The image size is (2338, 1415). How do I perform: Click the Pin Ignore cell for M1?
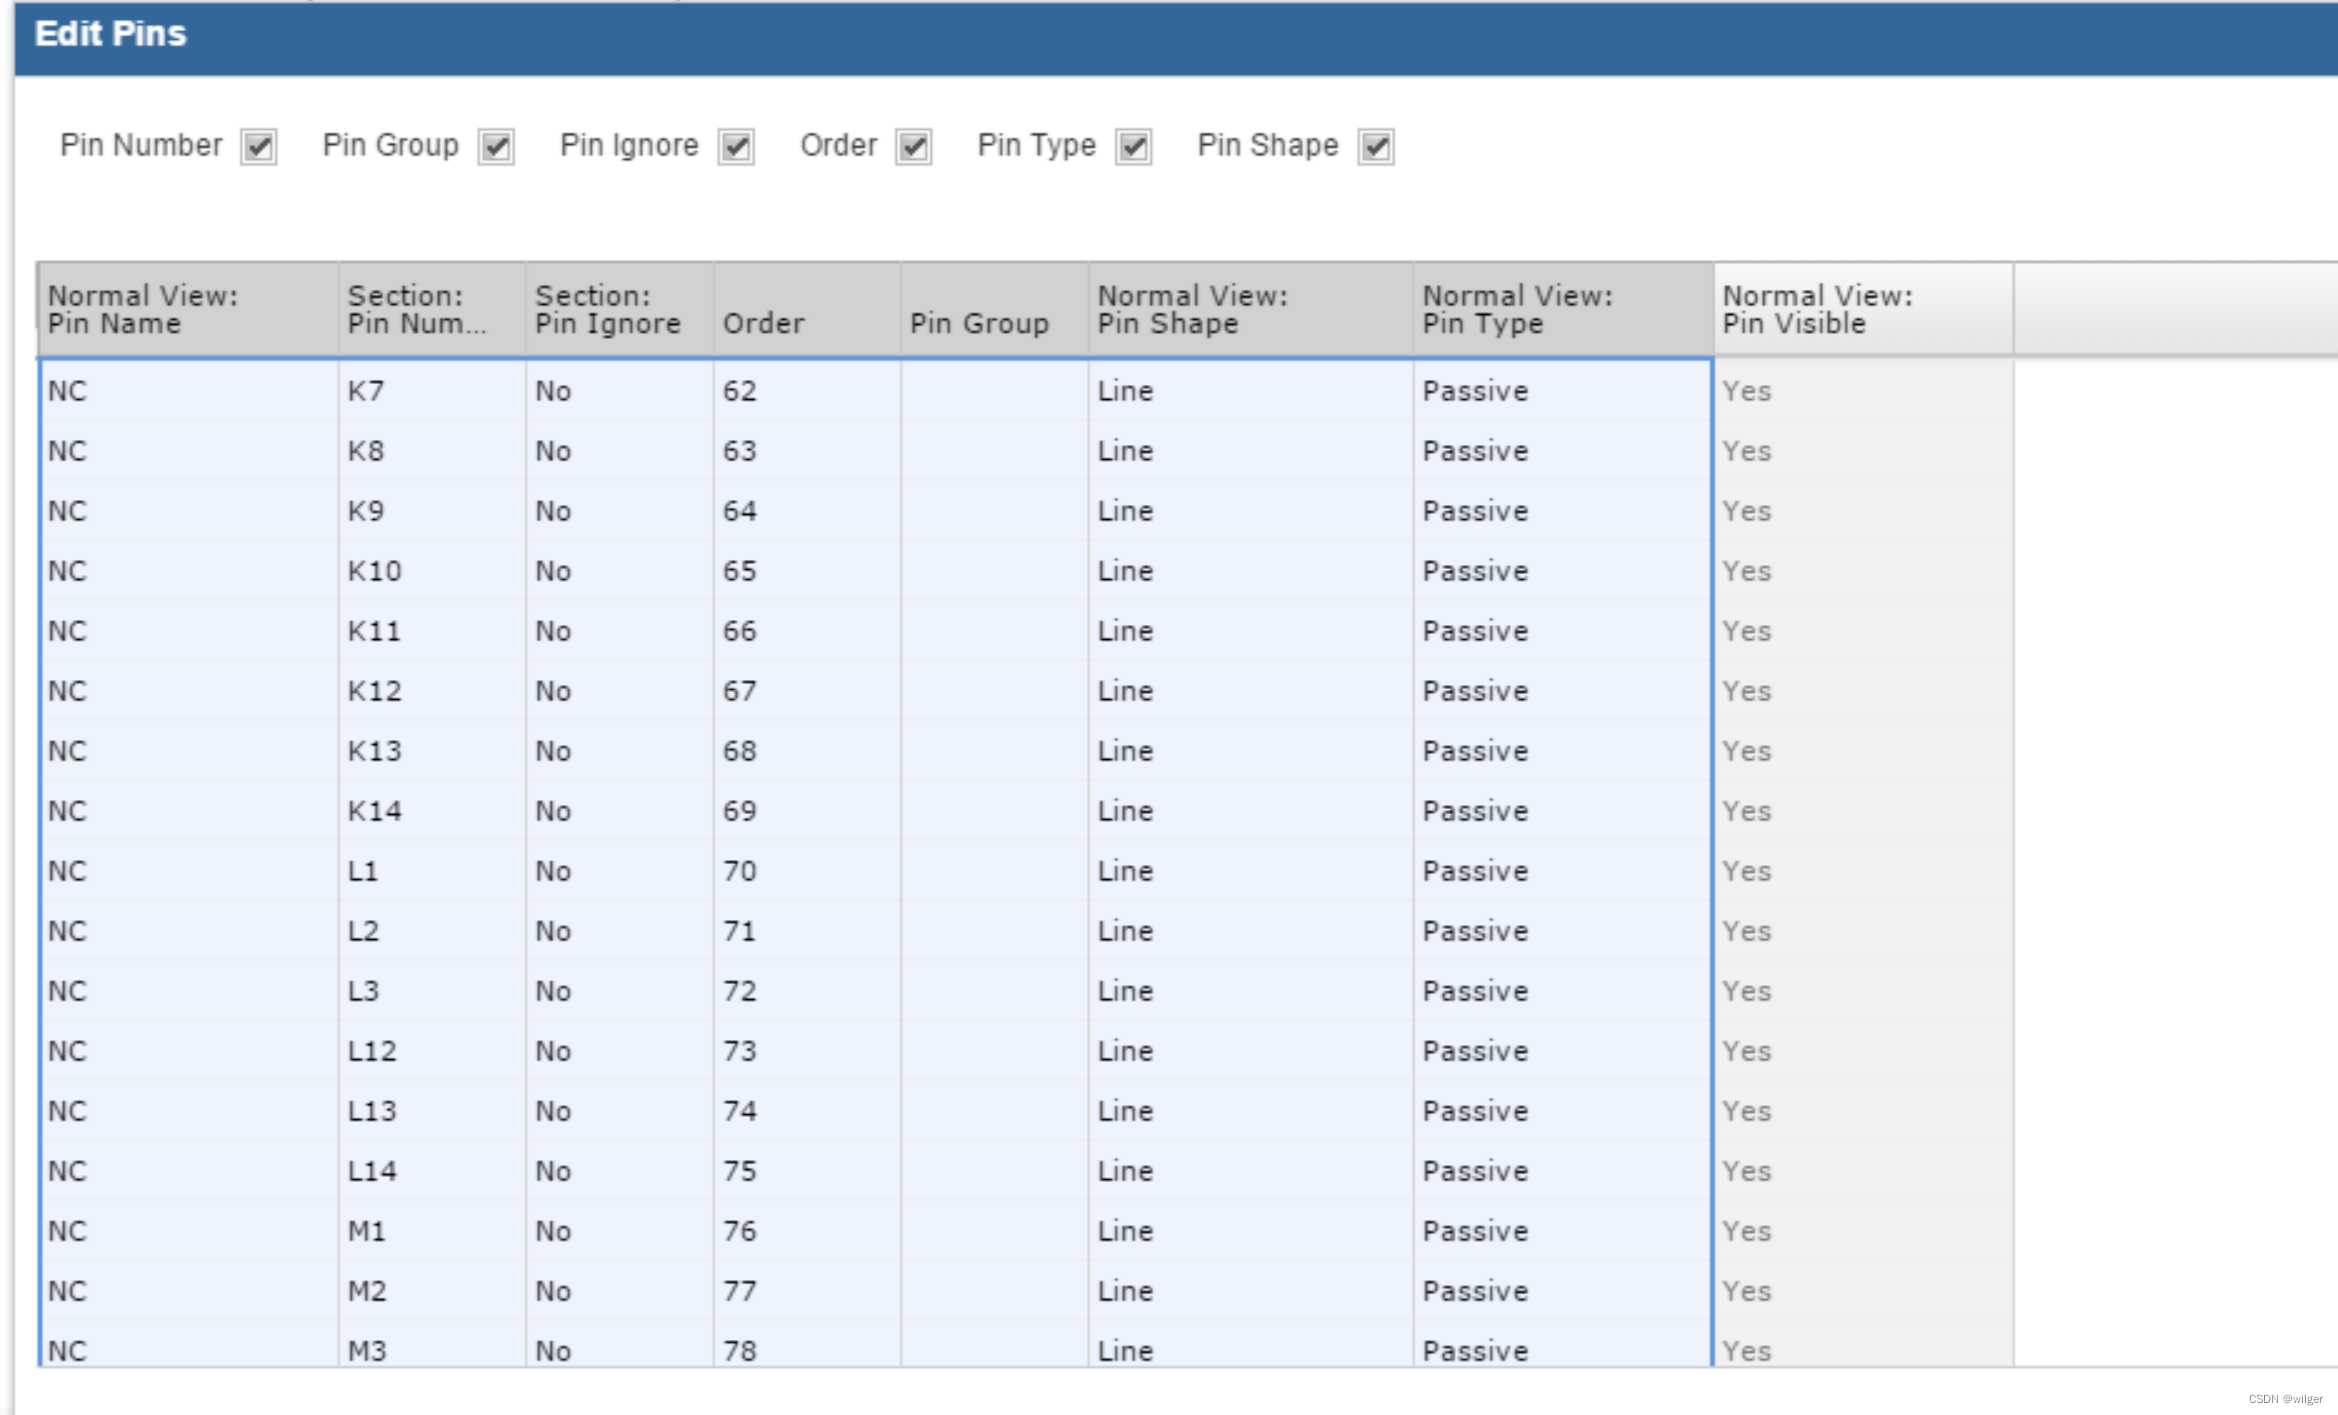click(618, 1231)
